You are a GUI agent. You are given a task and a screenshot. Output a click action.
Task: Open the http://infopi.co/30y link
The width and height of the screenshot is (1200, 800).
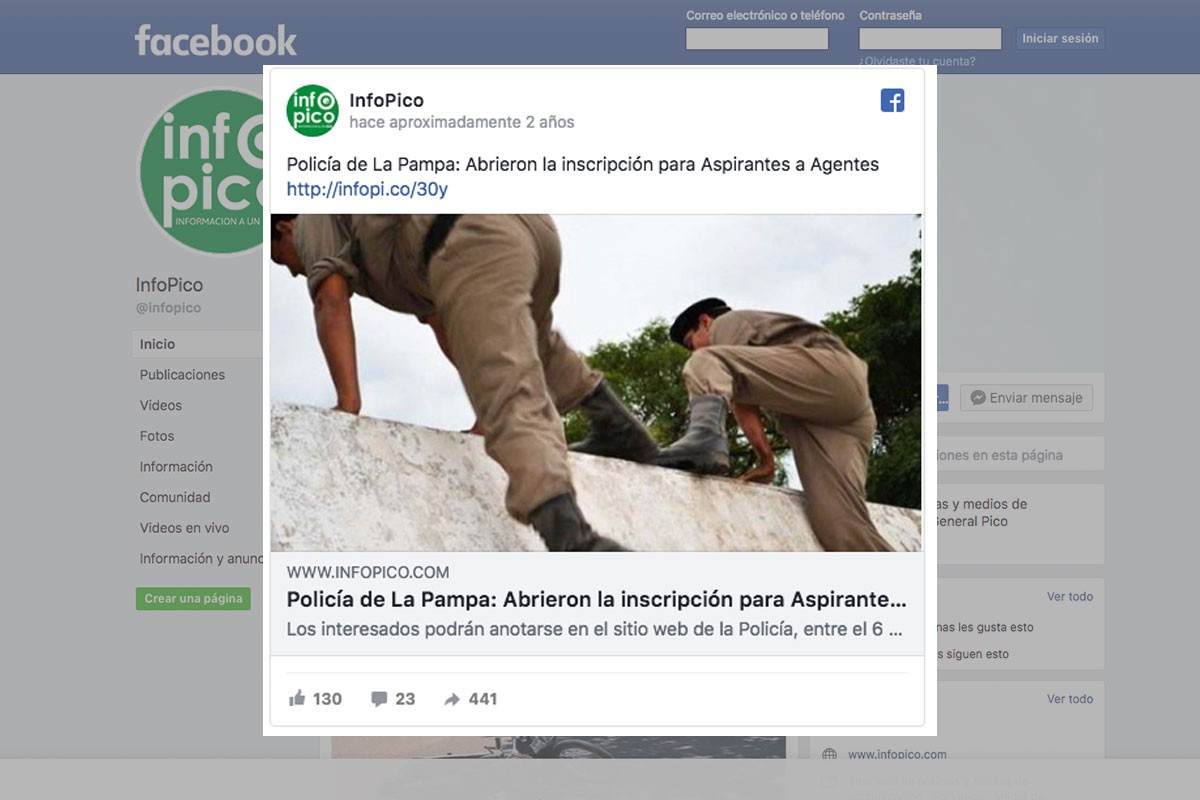pyautogui.click(x=367, y=189)
